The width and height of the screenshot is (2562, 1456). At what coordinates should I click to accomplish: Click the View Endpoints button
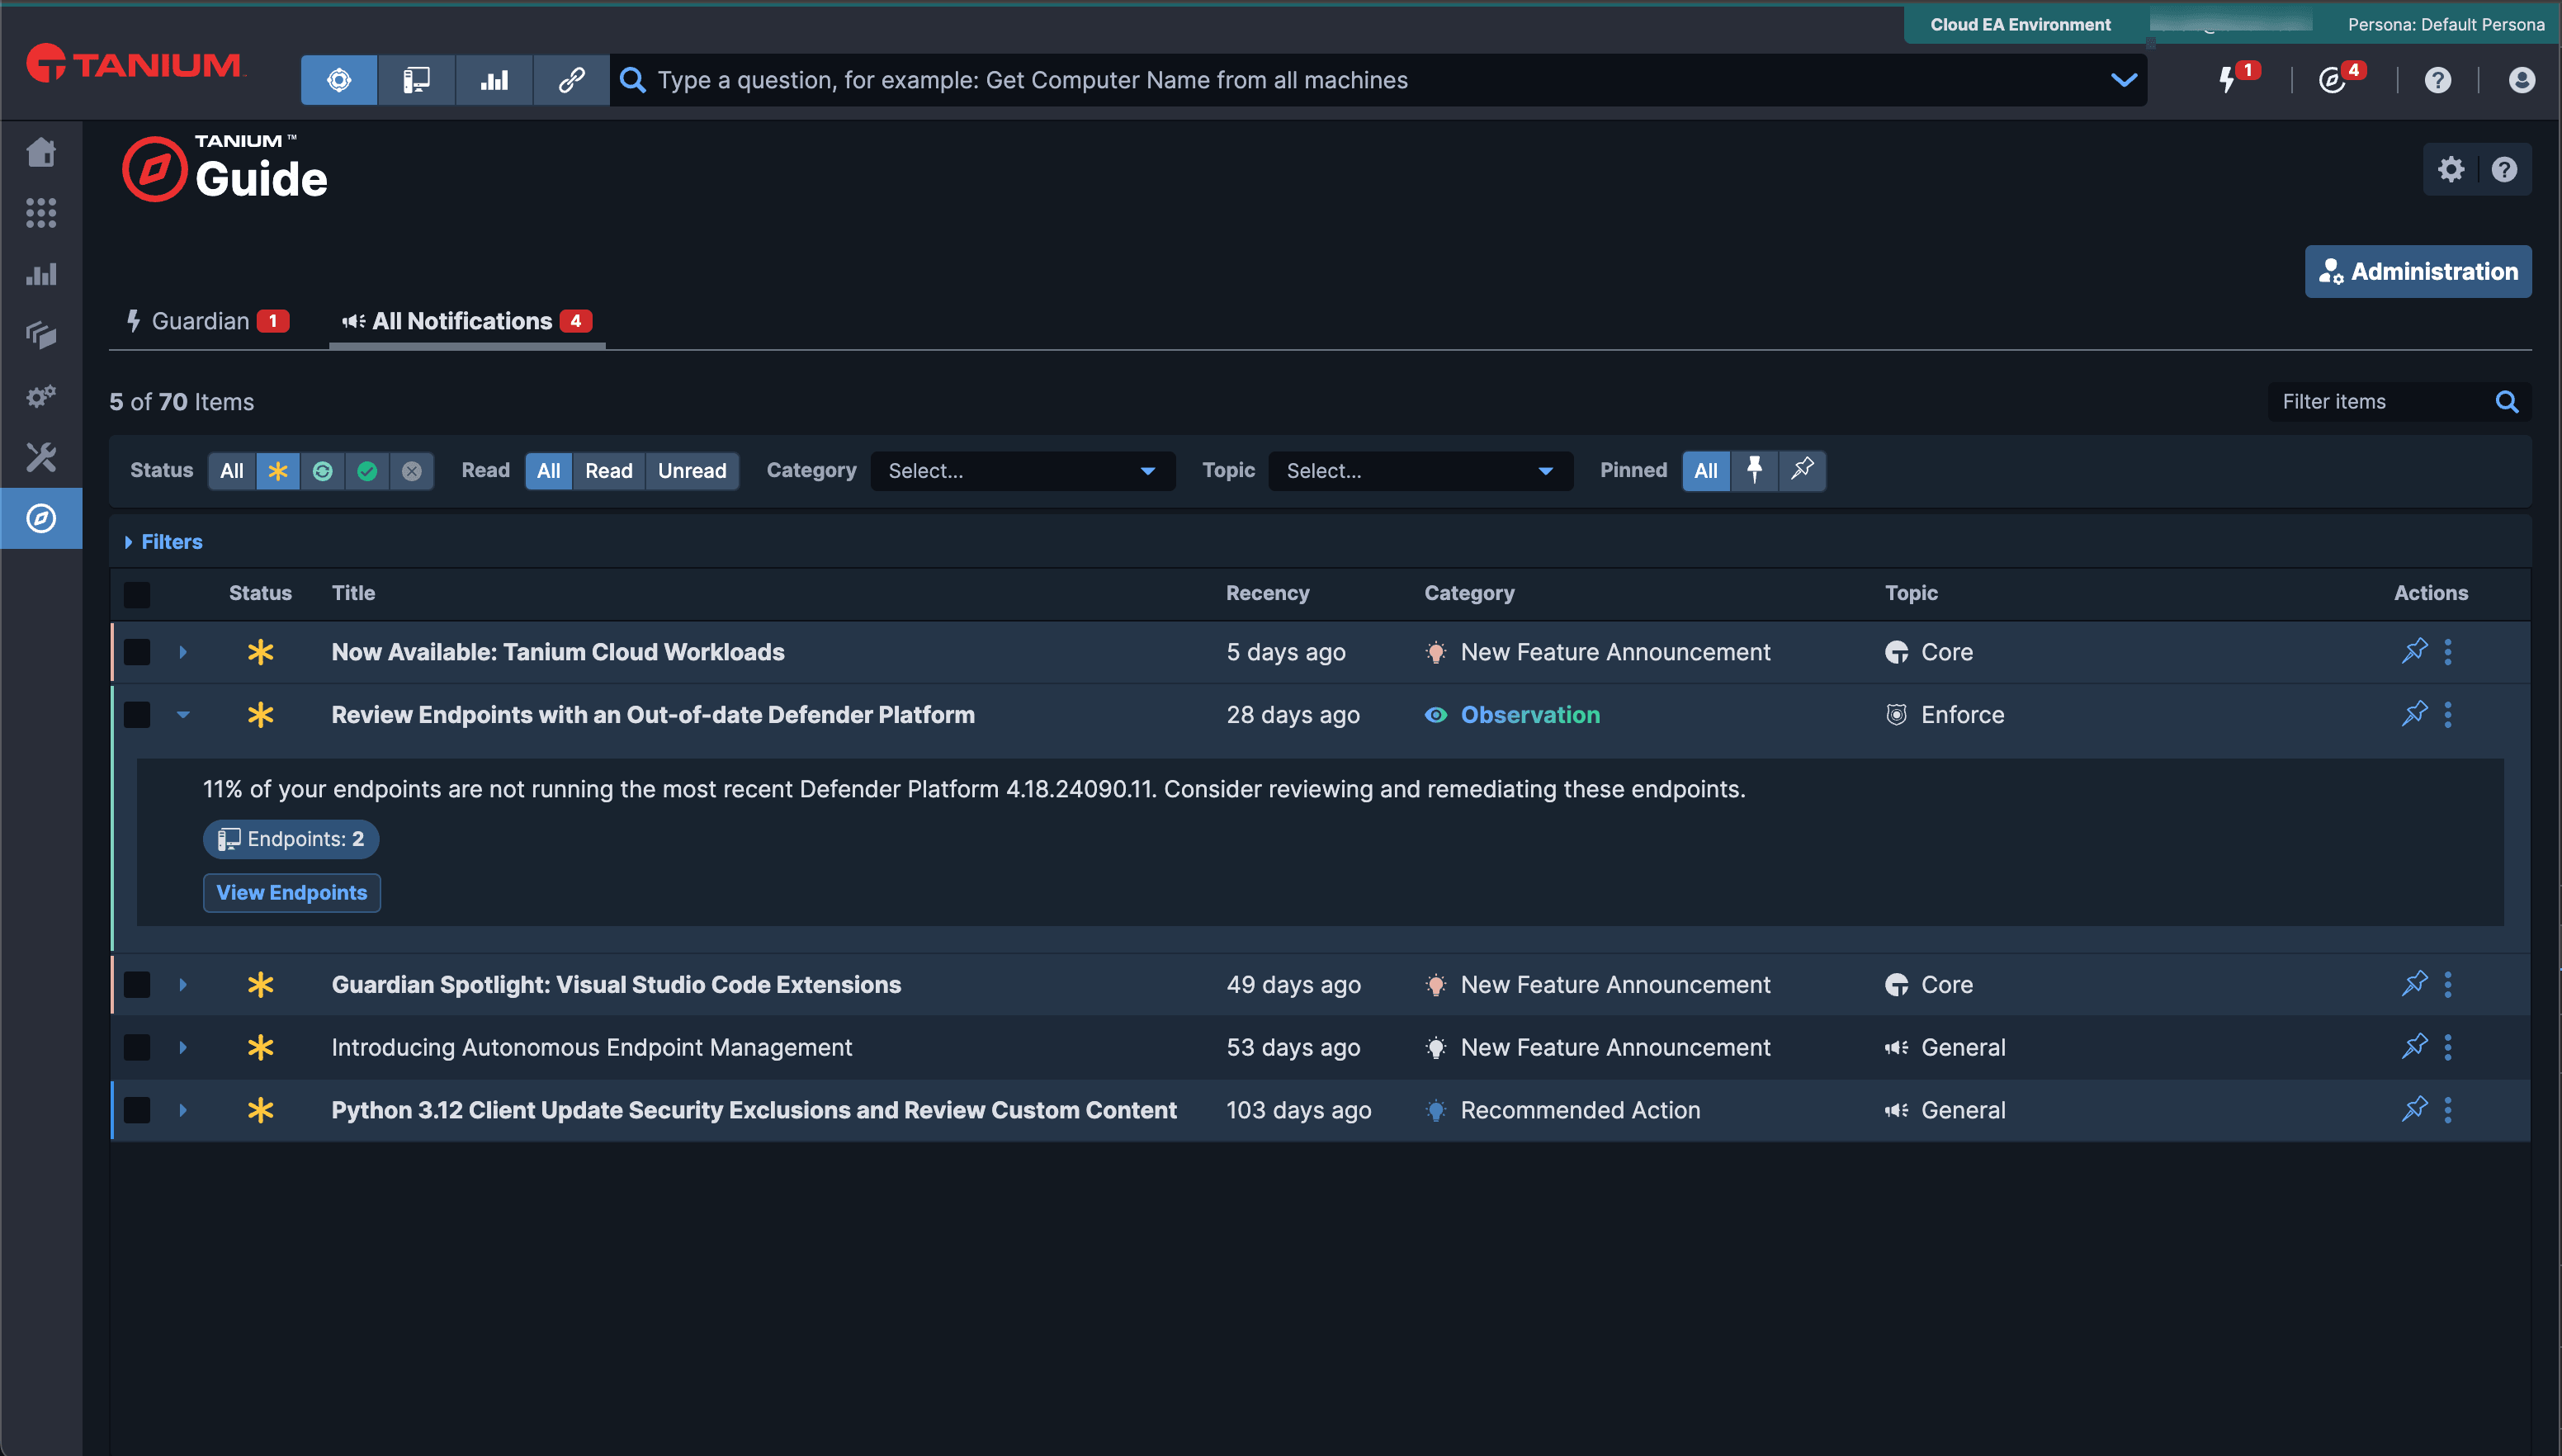(292, 892)
